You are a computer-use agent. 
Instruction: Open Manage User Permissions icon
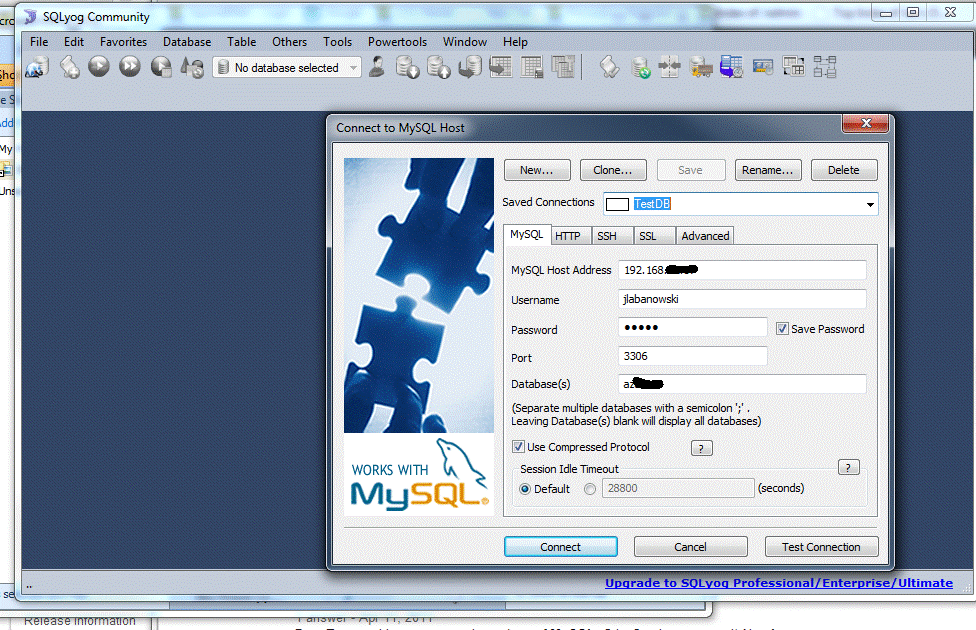click(x=378, y=67)
